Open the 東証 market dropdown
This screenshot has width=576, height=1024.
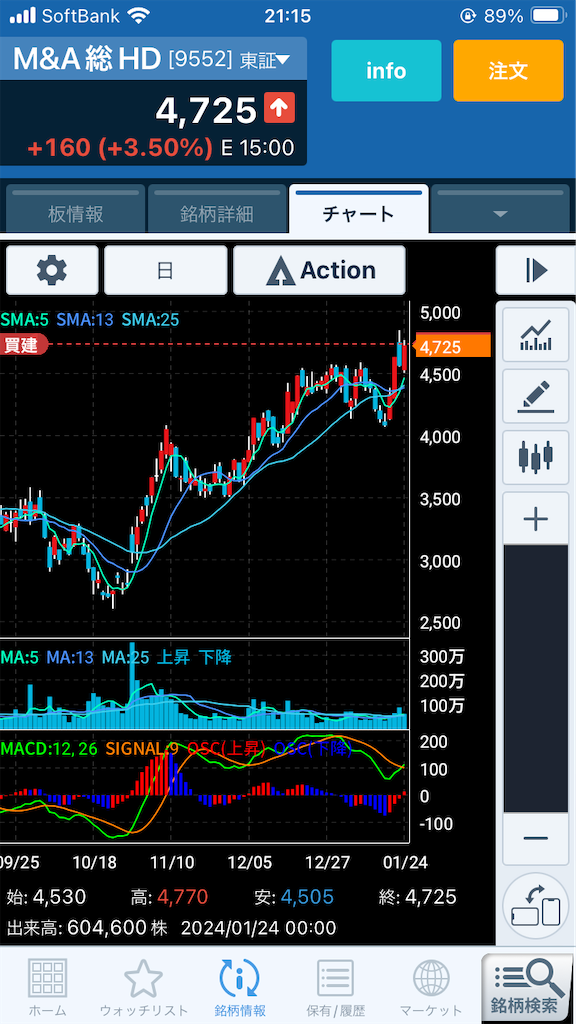point(264,59)
